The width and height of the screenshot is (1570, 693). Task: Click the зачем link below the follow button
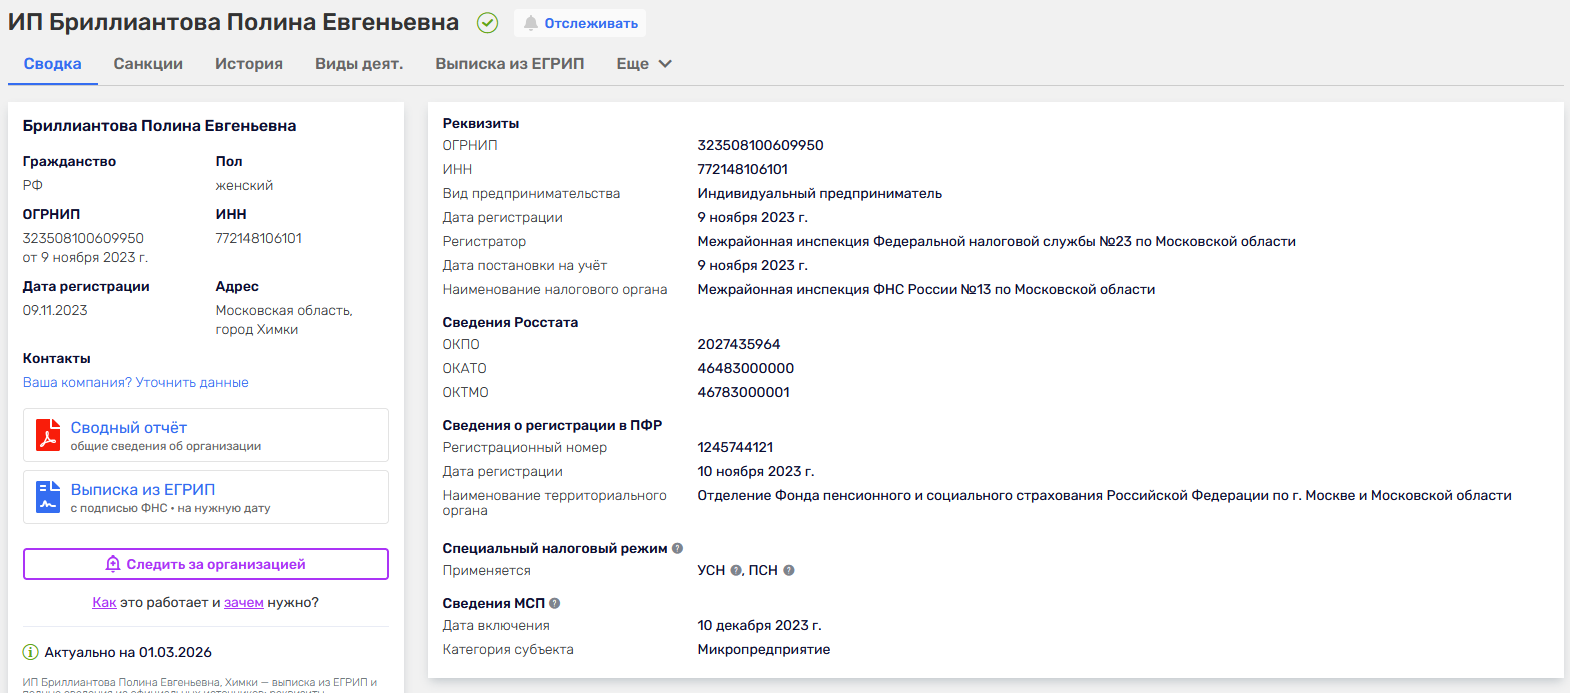point(244,602)
